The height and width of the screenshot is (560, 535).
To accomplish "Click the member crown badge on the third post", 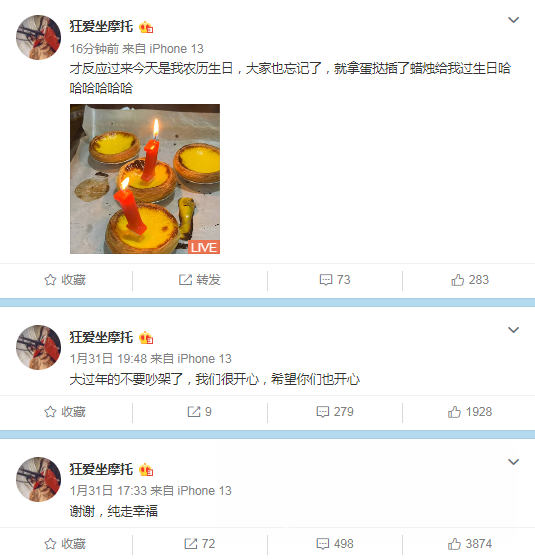I will click(x=146, y=470).
